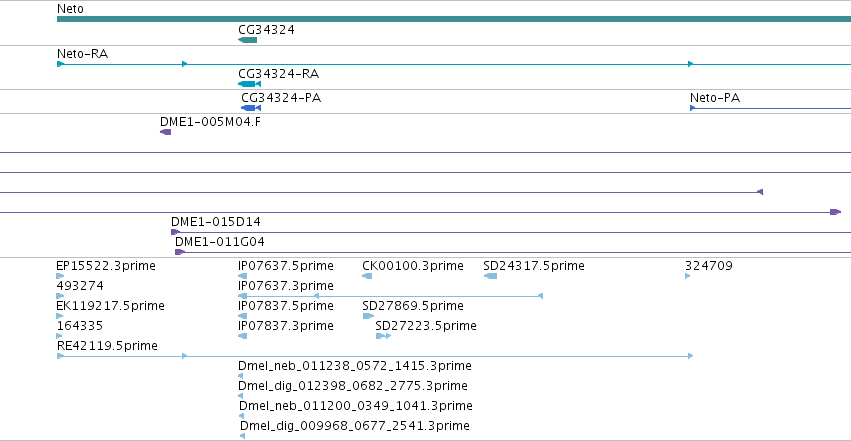Select the Neto-RA transcript label
This screenshot has height=441, width=851.
point(82,54)
